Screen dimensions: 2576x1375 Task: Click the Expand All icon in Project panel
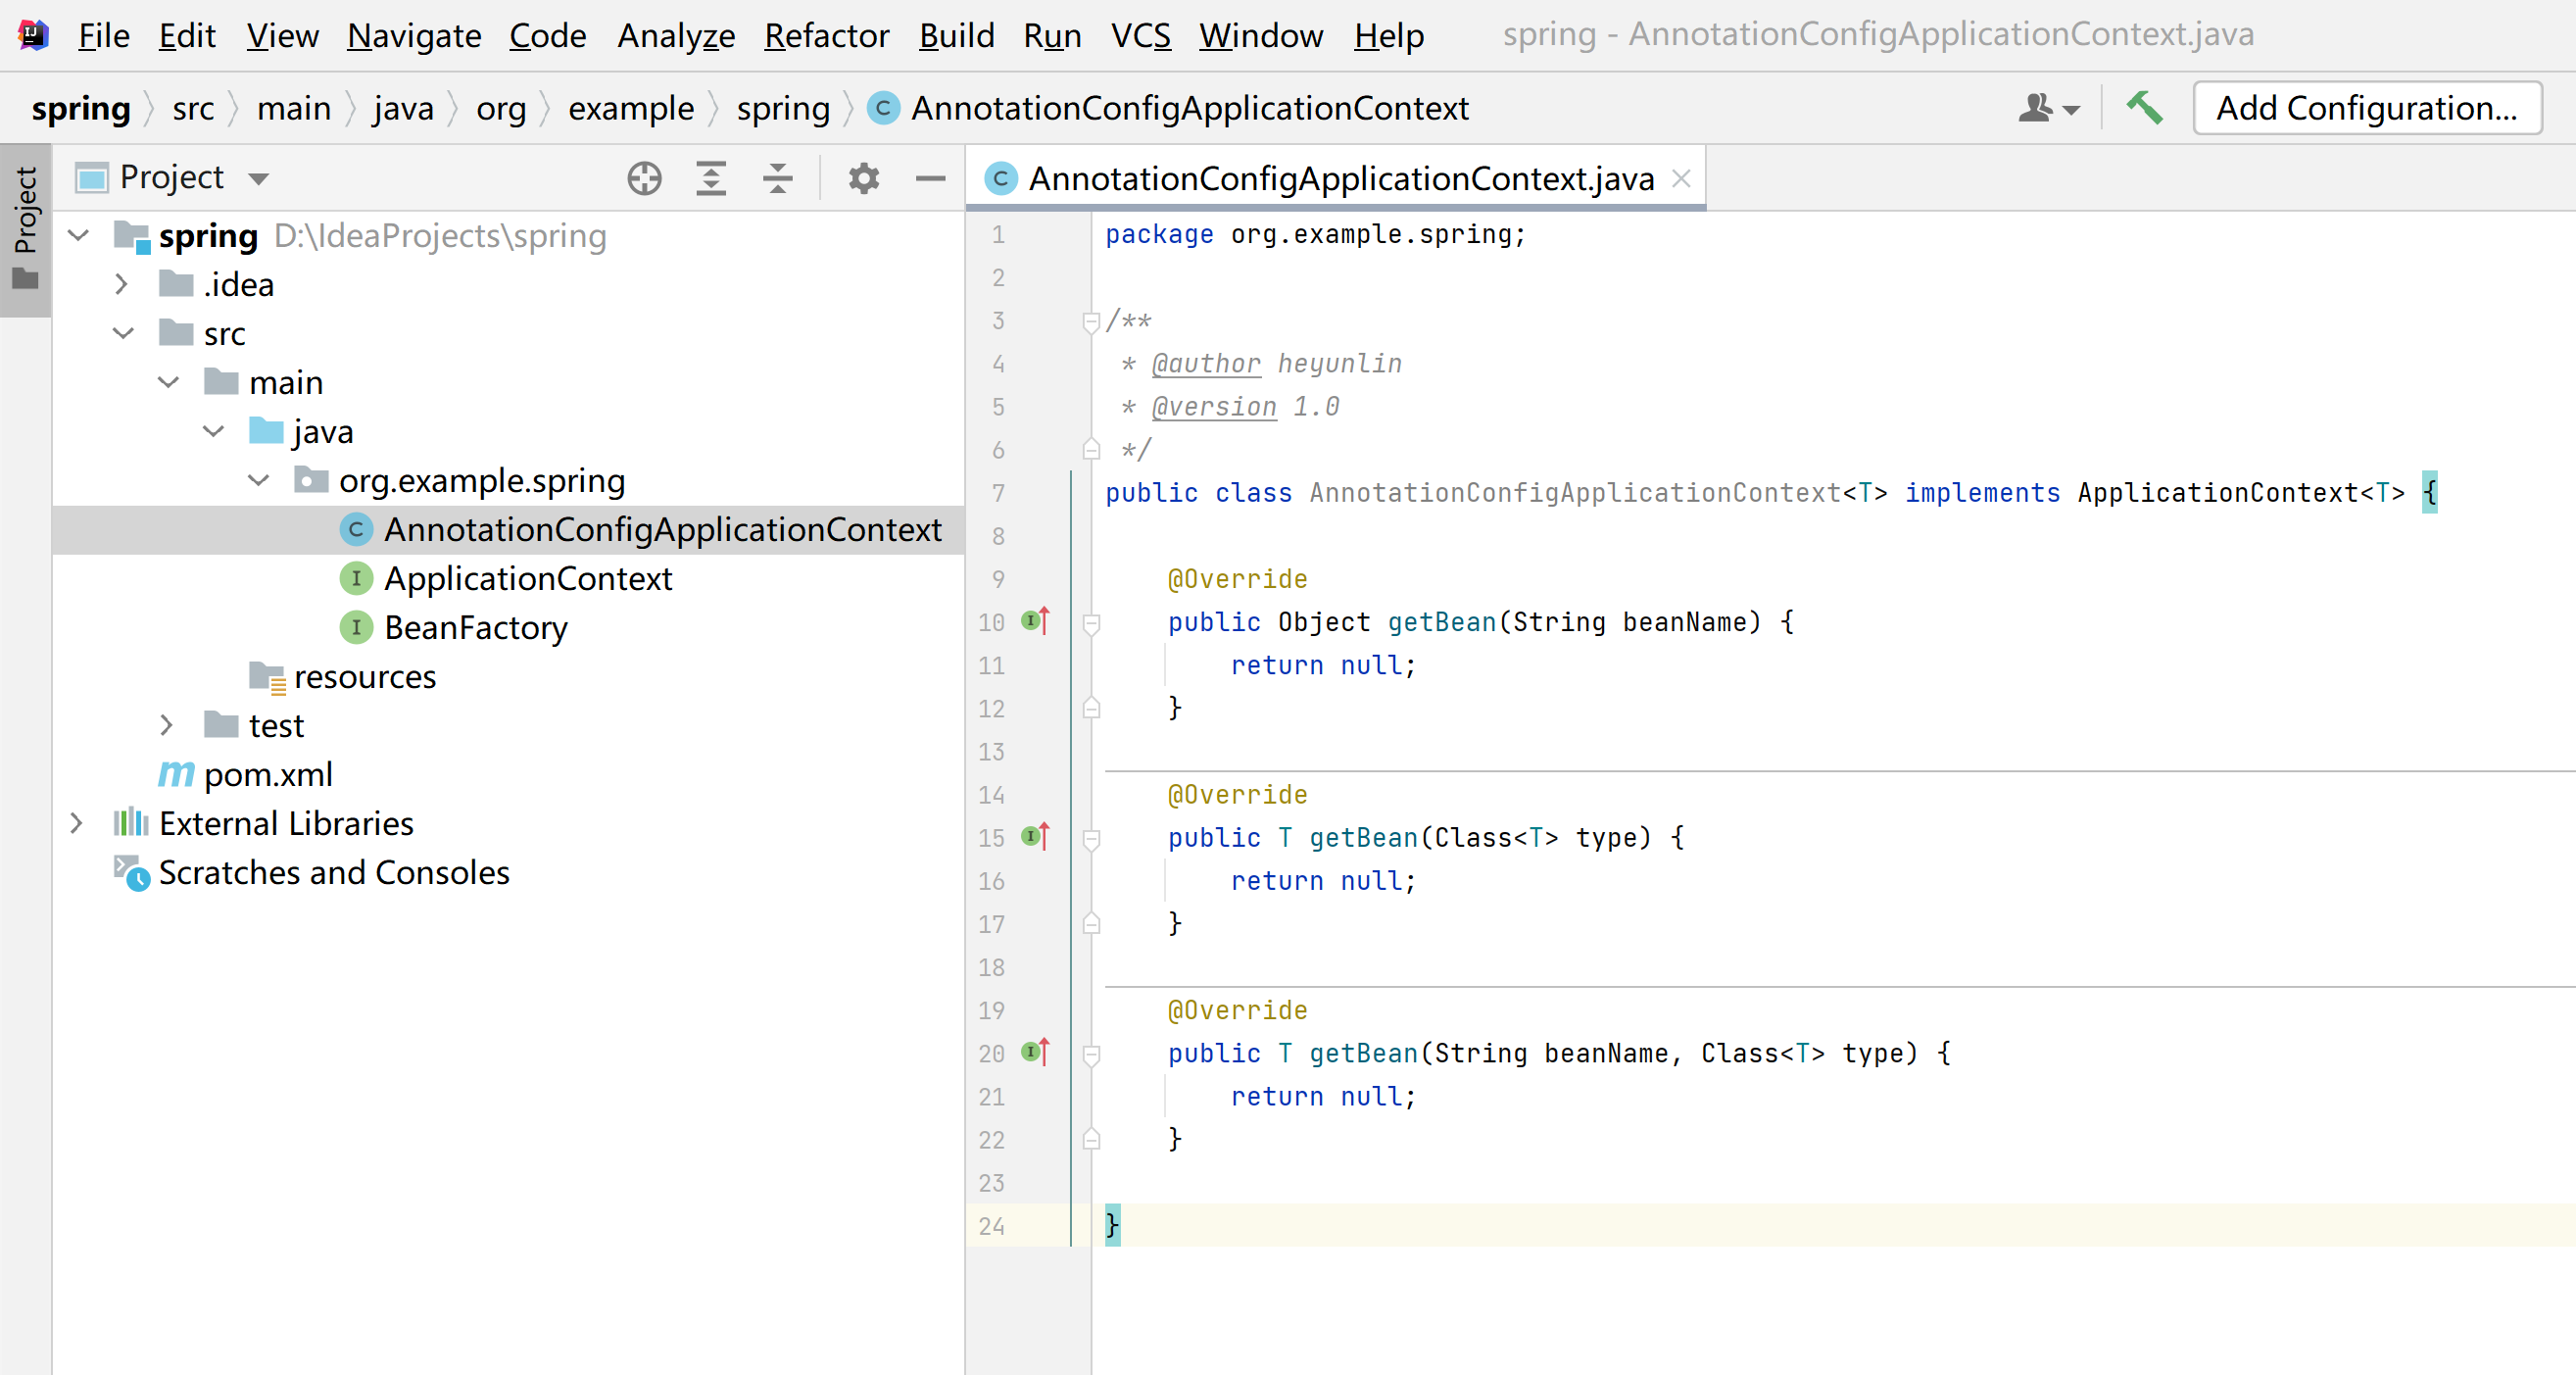(x=711, y=179)
